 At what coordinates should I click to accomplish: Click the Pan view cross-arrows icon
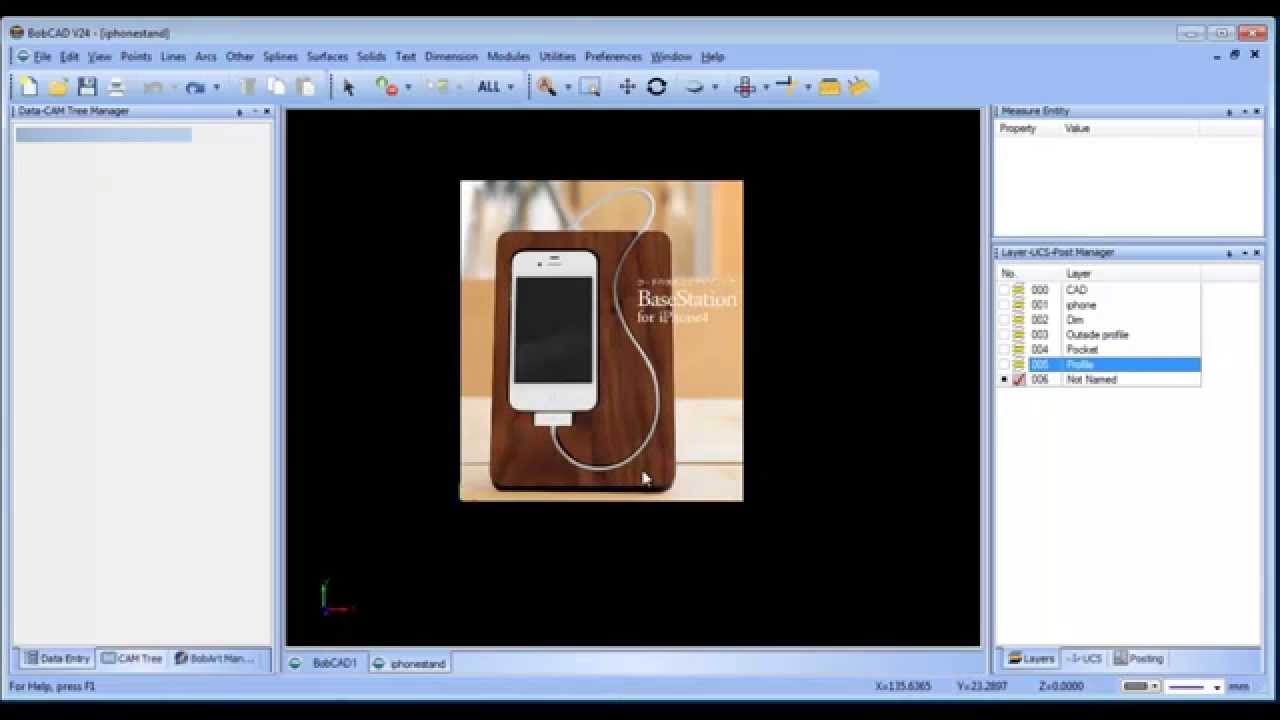coord(627,87)
